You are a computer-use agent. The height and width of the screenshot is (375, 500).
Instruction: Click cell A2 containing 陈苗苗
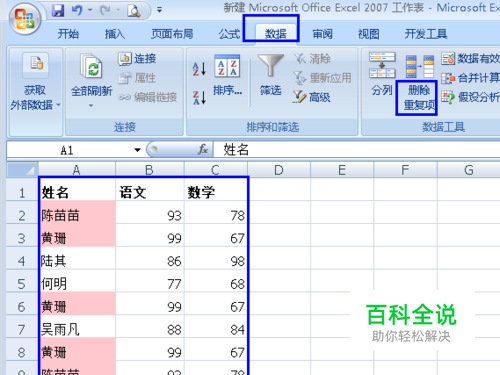coord(77,212)
